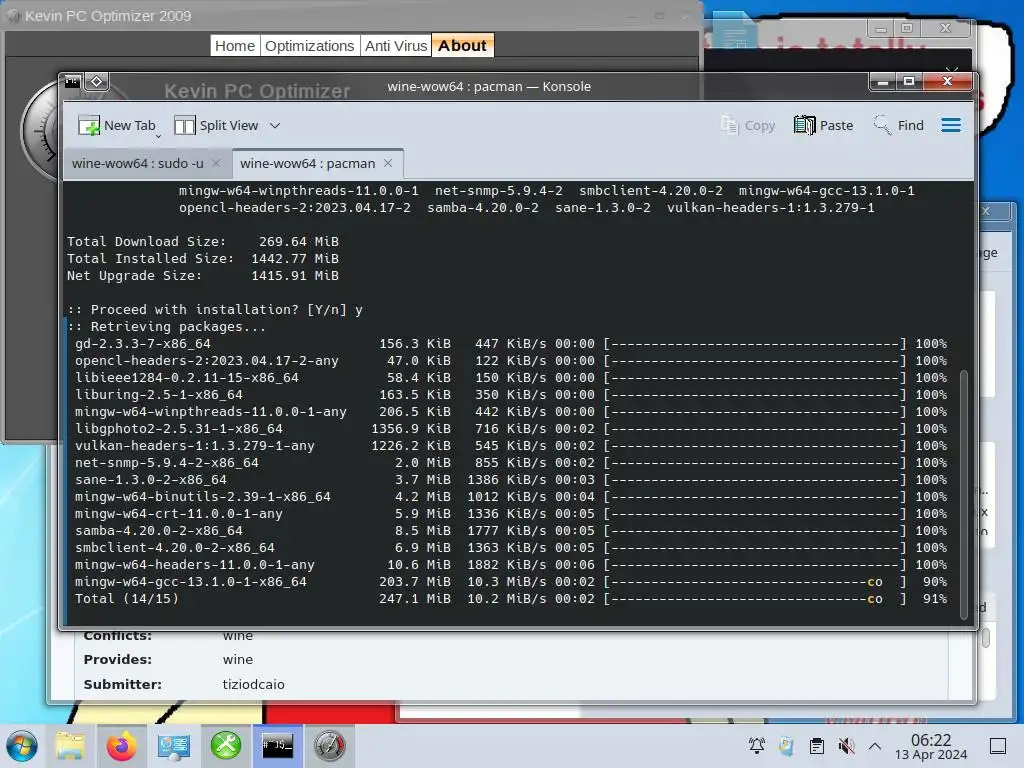This screenshot has width=1024, height=768.
Task: Expand the Split View options chevron
Action: point(275,125)
